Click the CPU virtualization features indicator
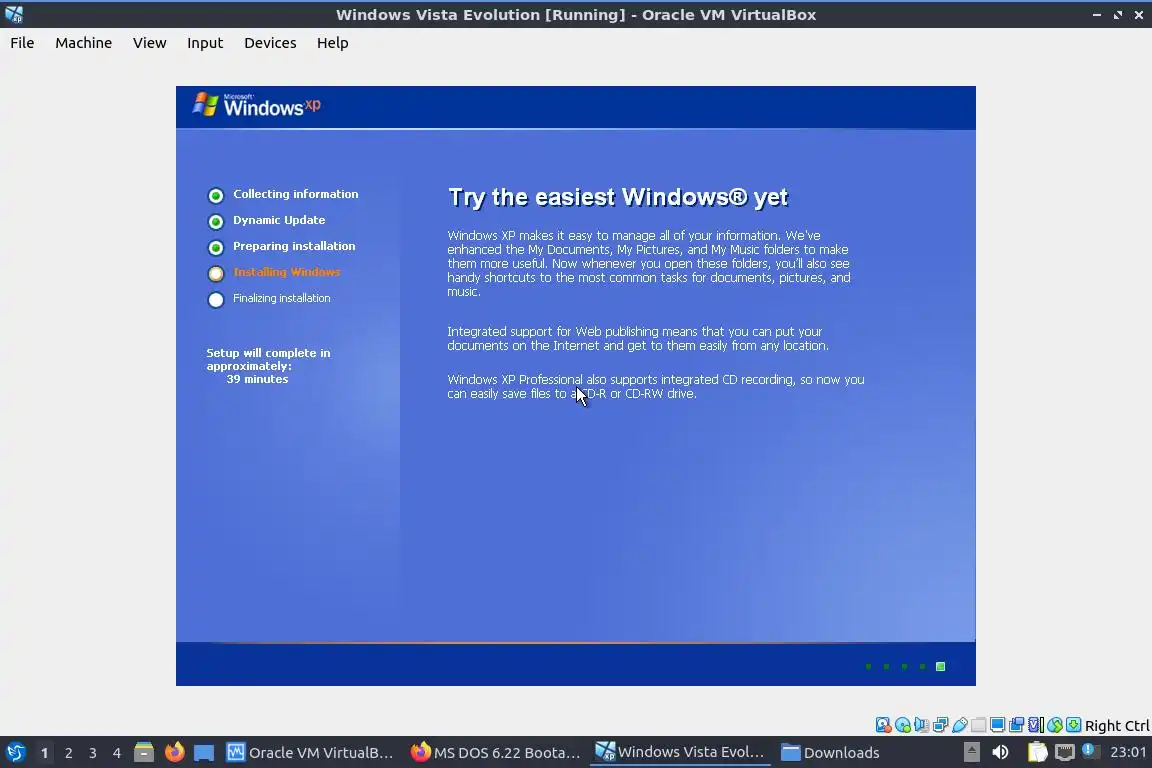The image size is (1152, 768). [x=1036, y=725]
